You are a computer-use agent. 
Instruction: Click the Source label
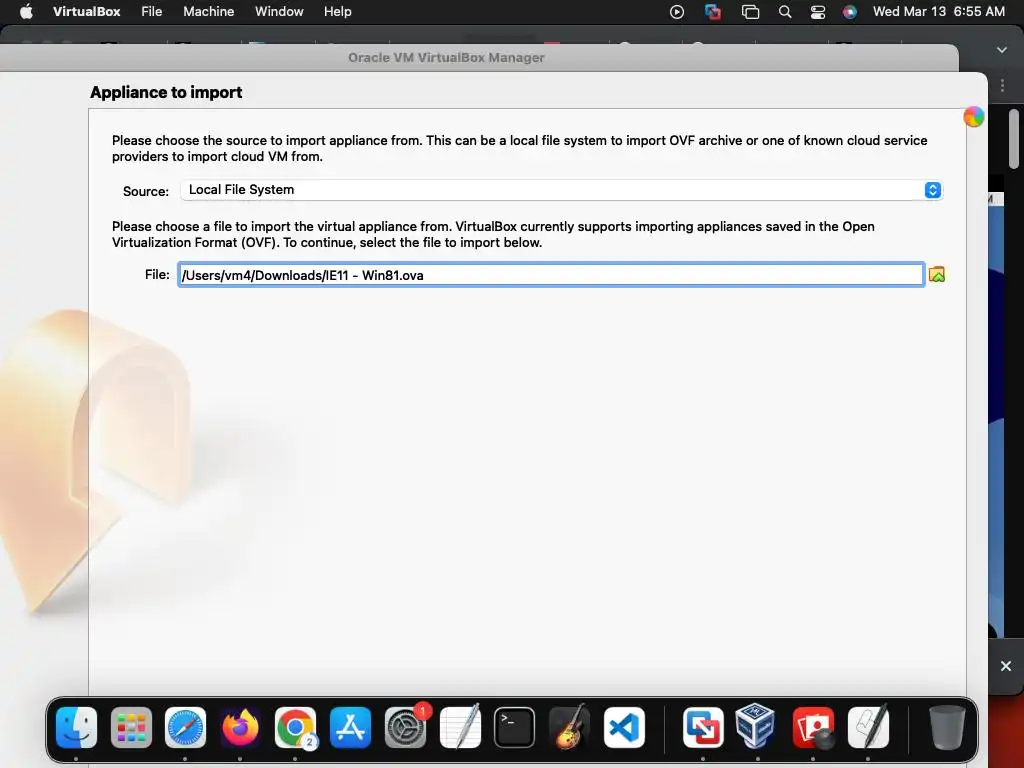(x=146, y=191)
